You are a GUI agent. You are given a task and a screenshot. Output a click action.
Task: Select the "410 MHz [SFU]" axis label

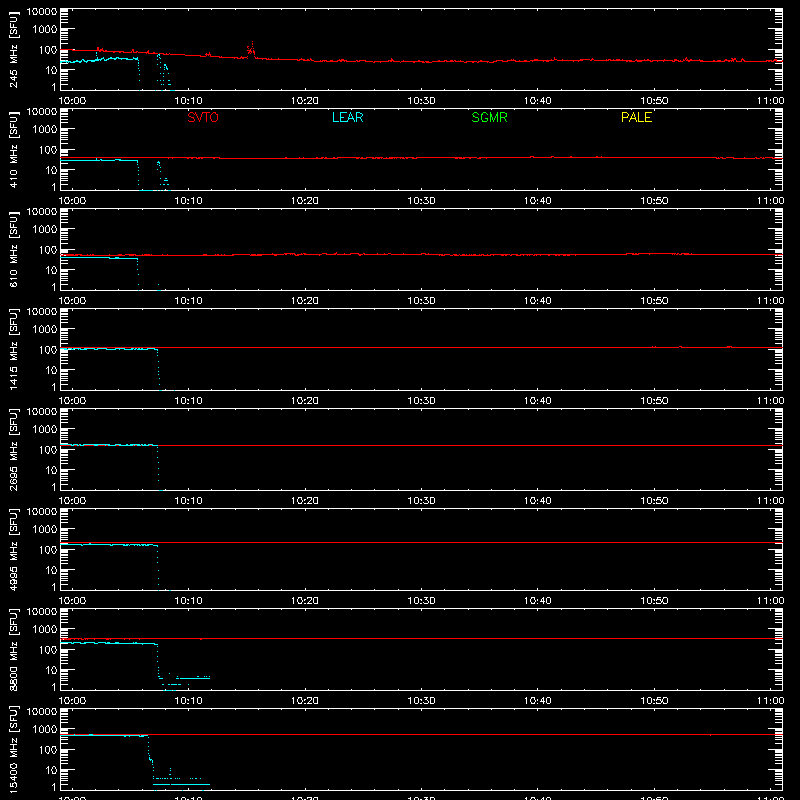click(13, 150)
